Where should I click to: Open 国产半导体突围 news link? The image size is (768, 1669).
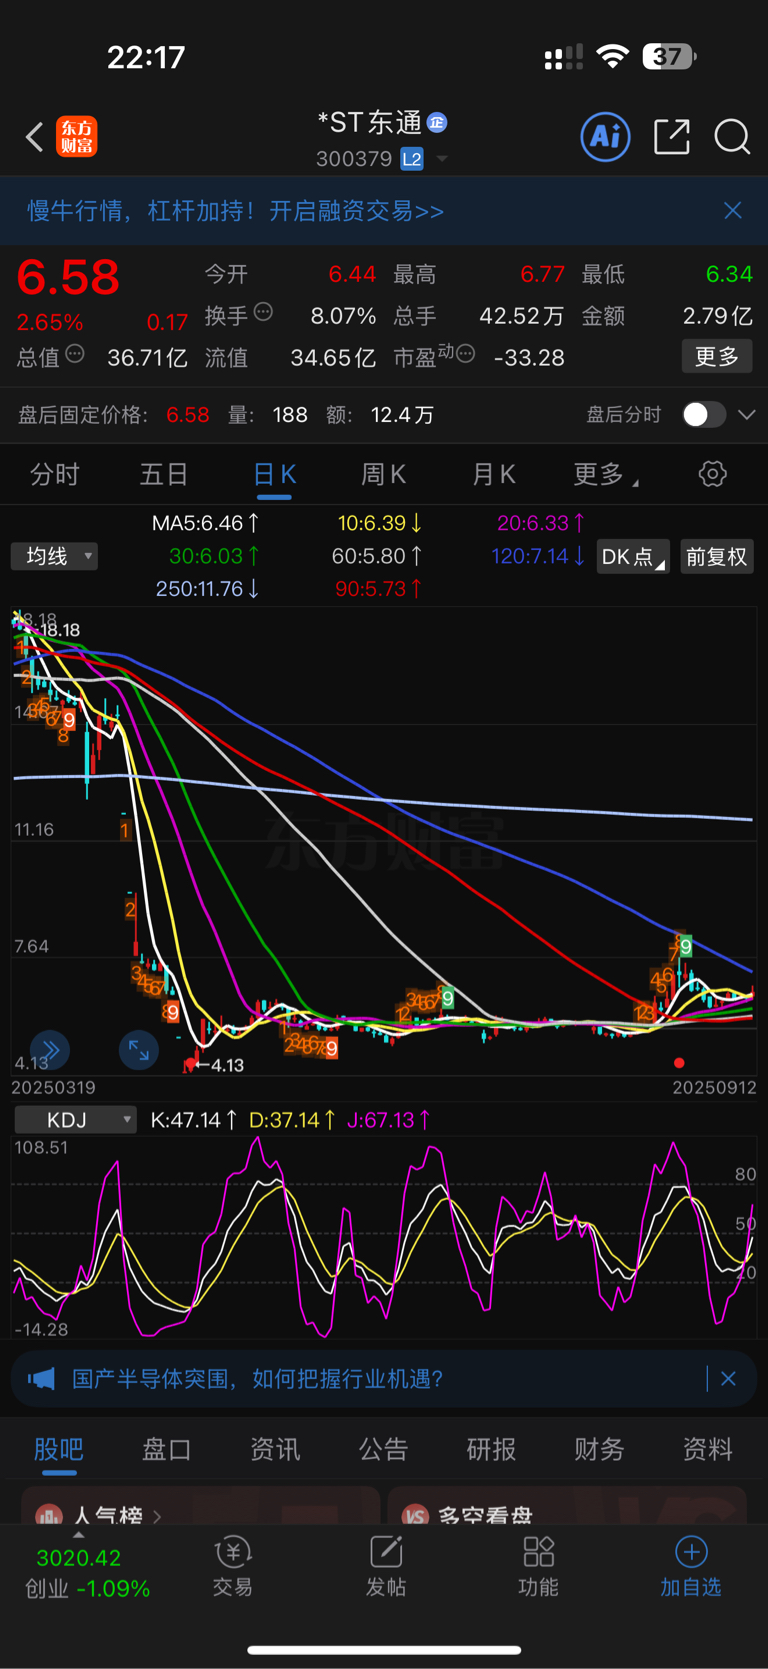(258, 1379)
